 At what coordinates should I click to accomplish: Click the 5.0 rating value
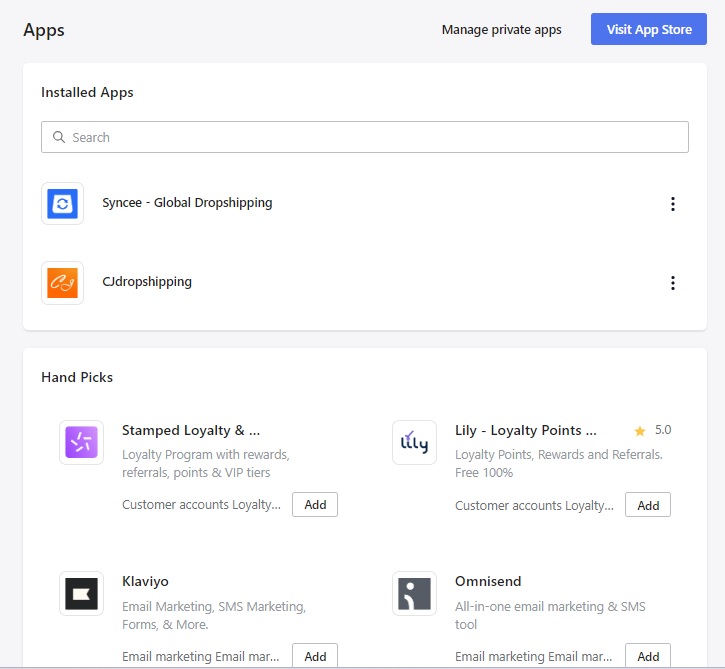[x=663, y=430]
